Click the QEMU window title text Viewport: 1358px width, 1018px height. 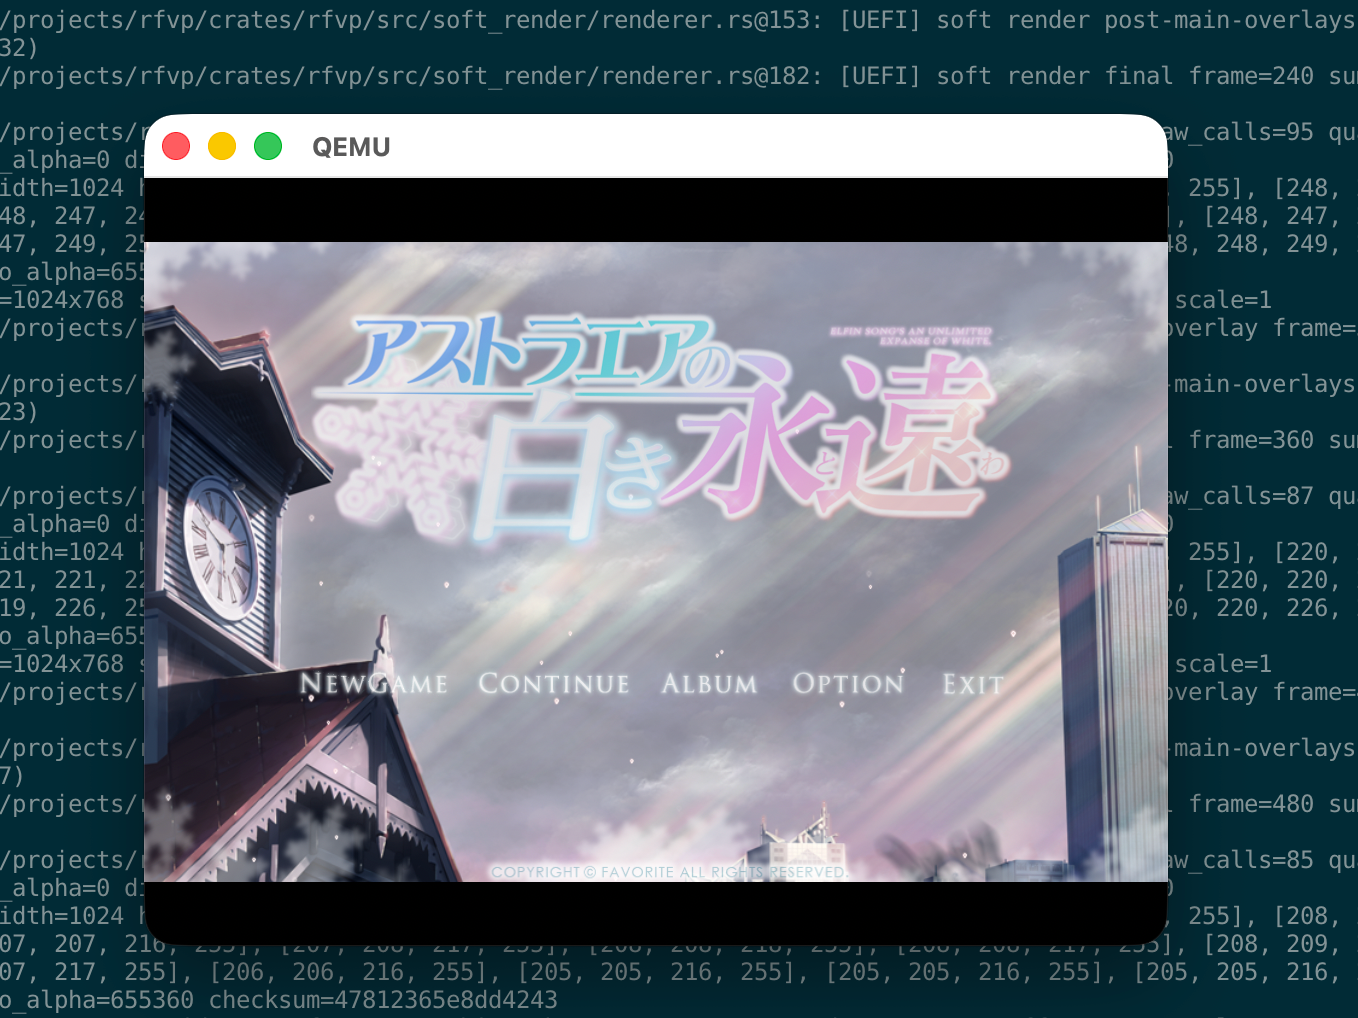351,147
